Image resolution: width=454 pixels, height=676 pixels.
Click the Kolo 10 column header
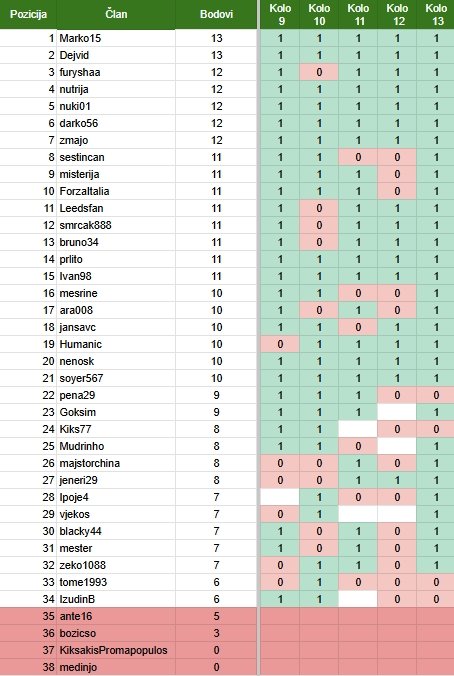319,14
